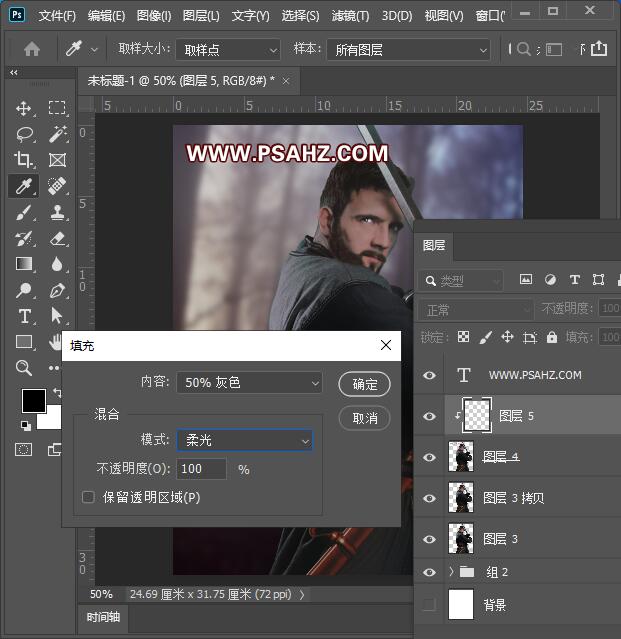Screen dimensions: 621x639
Task: Open the 时间轴 panel tab
Action: pyautogui.click(x=103, y=617)
